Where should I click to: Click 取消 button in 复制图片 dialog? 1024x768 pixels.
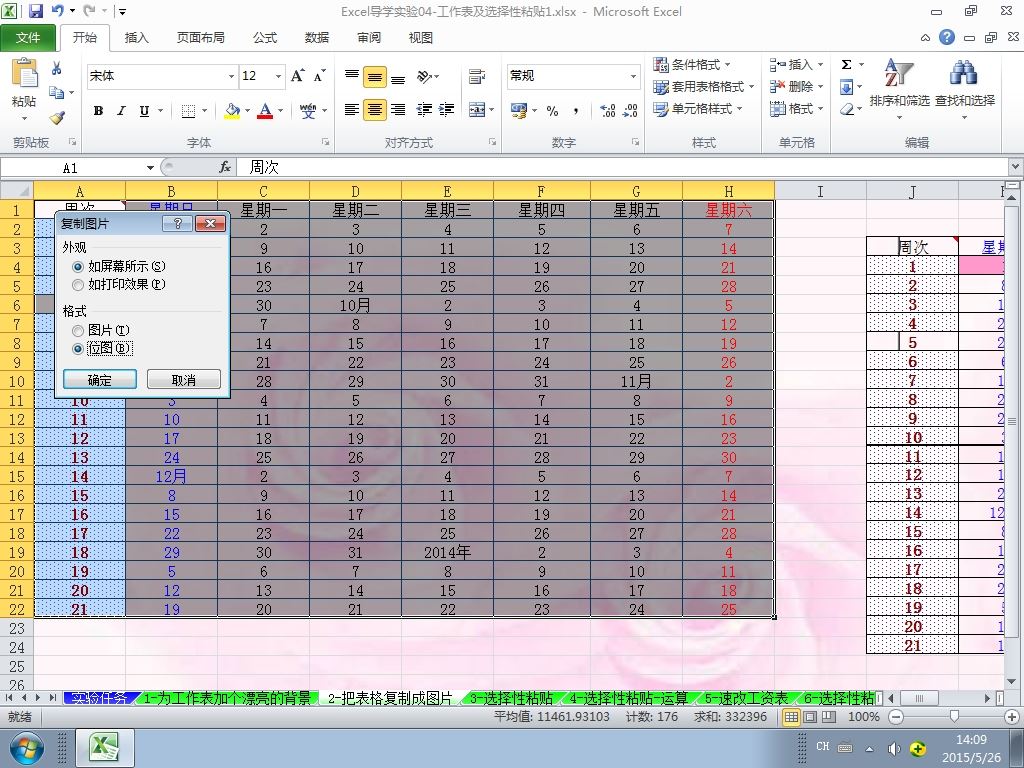pos(184,379)
